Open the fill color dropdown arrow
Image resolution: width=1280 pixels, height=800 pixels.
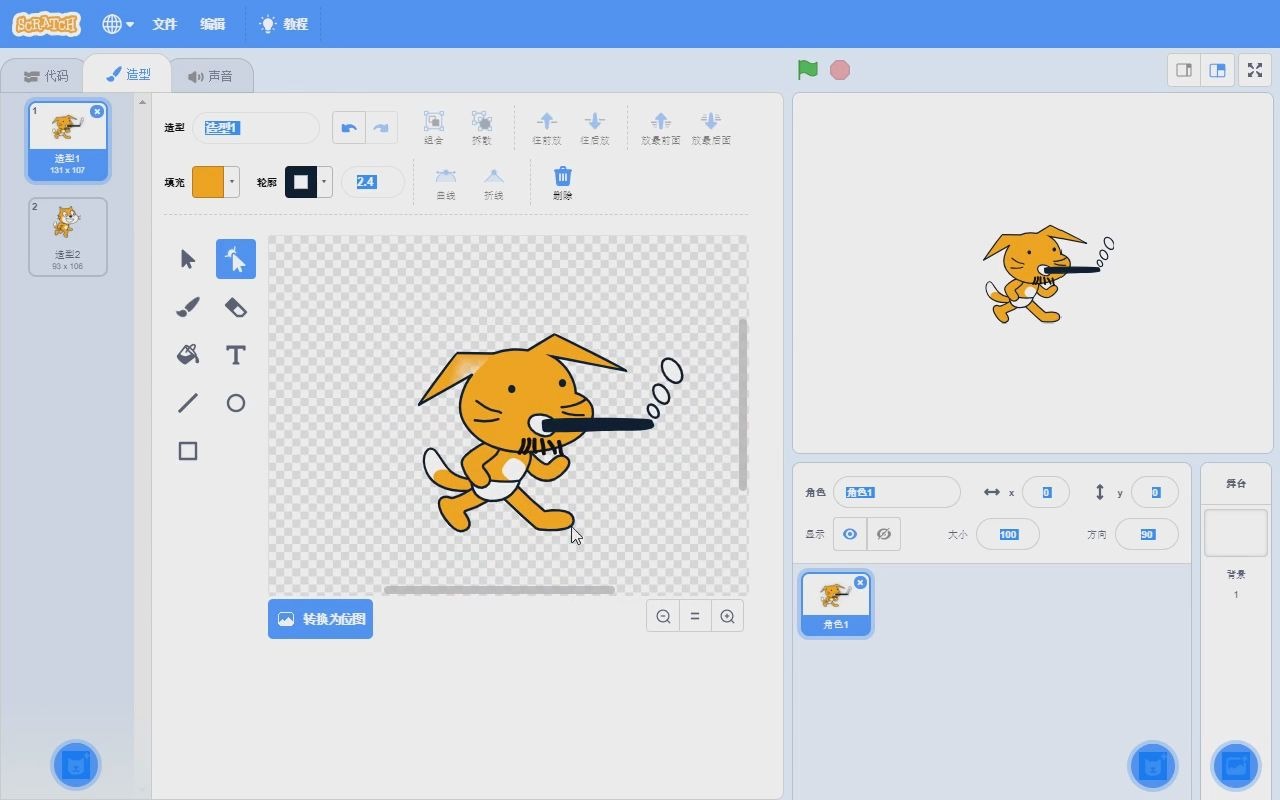pyautogui.click(x=232, y=182)
